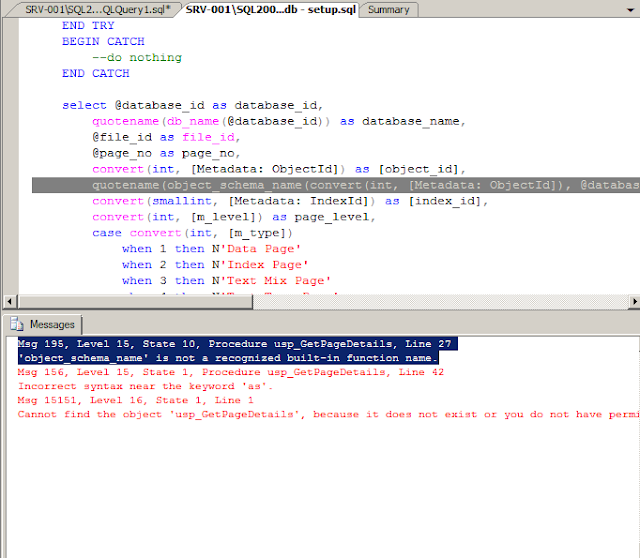Click the Messages tab icon
The height and width of the screenshot is (558, 640).
pos(17,324)
